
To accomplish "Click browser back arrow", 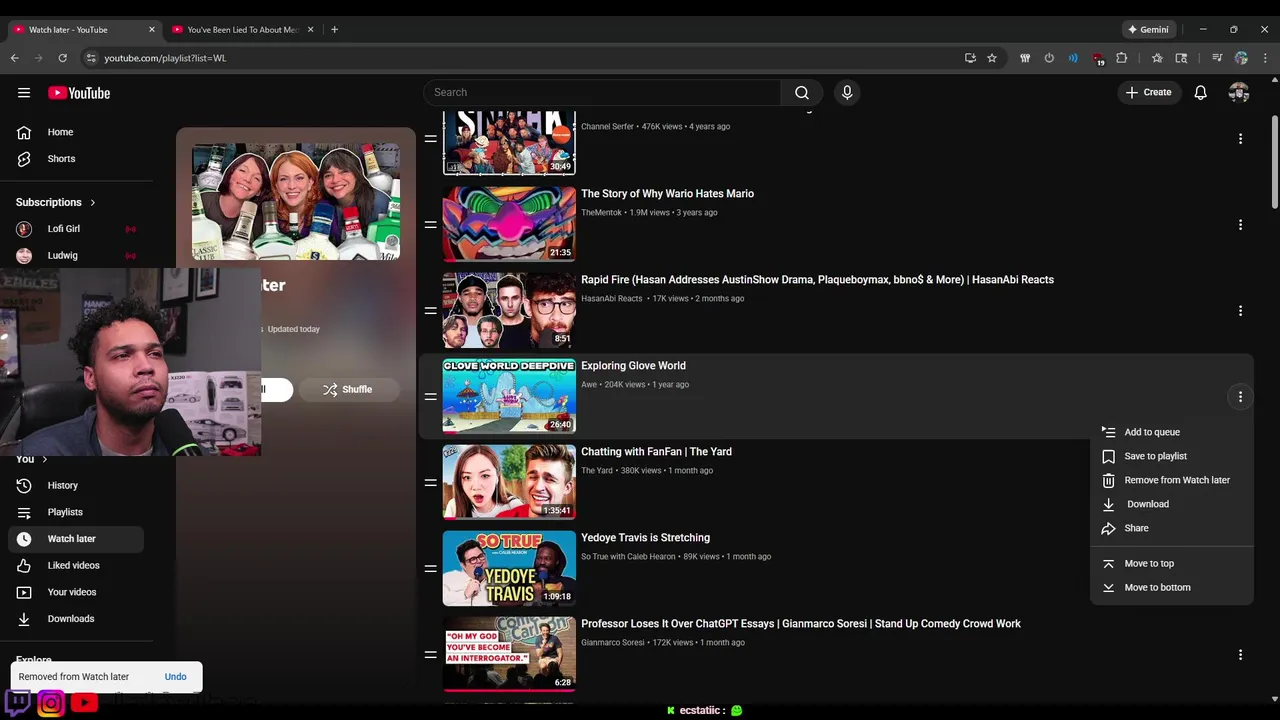I will point(15,58).
